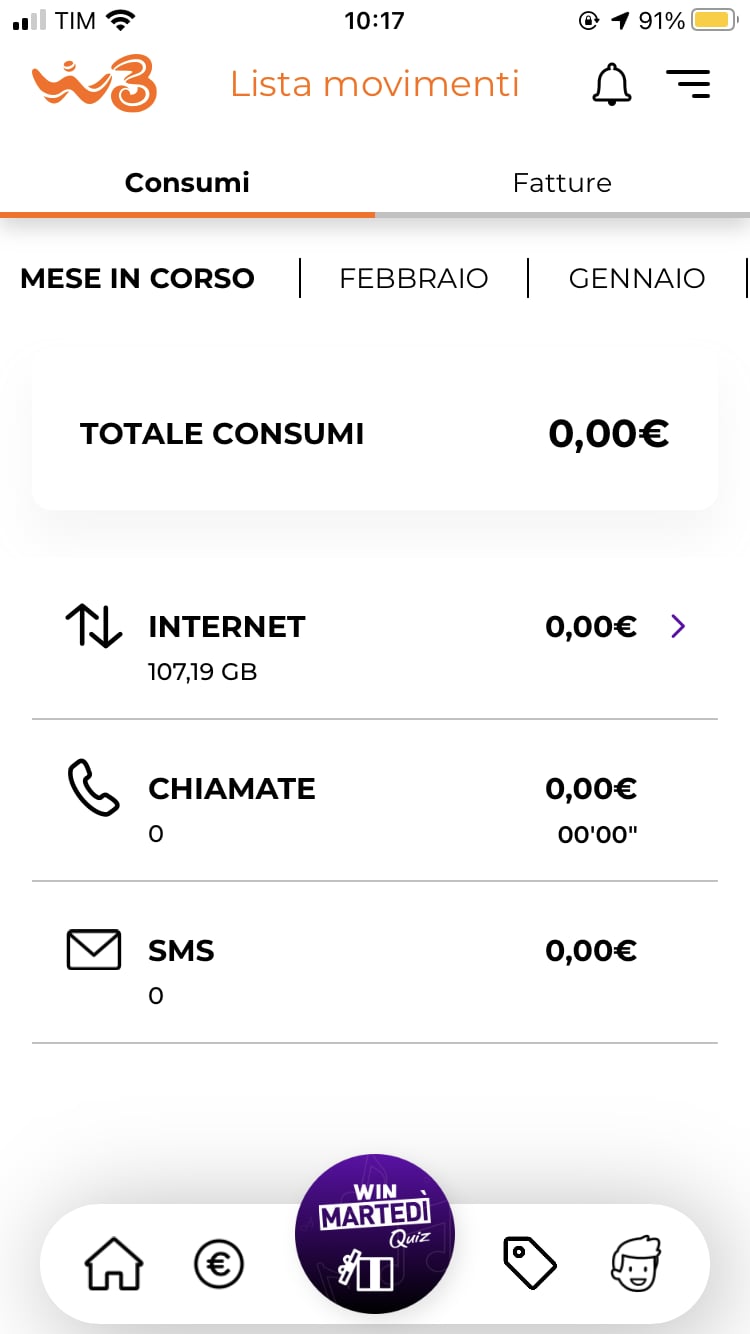
Task: Tap the Internet data arrows icon
Action: pyautogui.click(x=93, y=627)
